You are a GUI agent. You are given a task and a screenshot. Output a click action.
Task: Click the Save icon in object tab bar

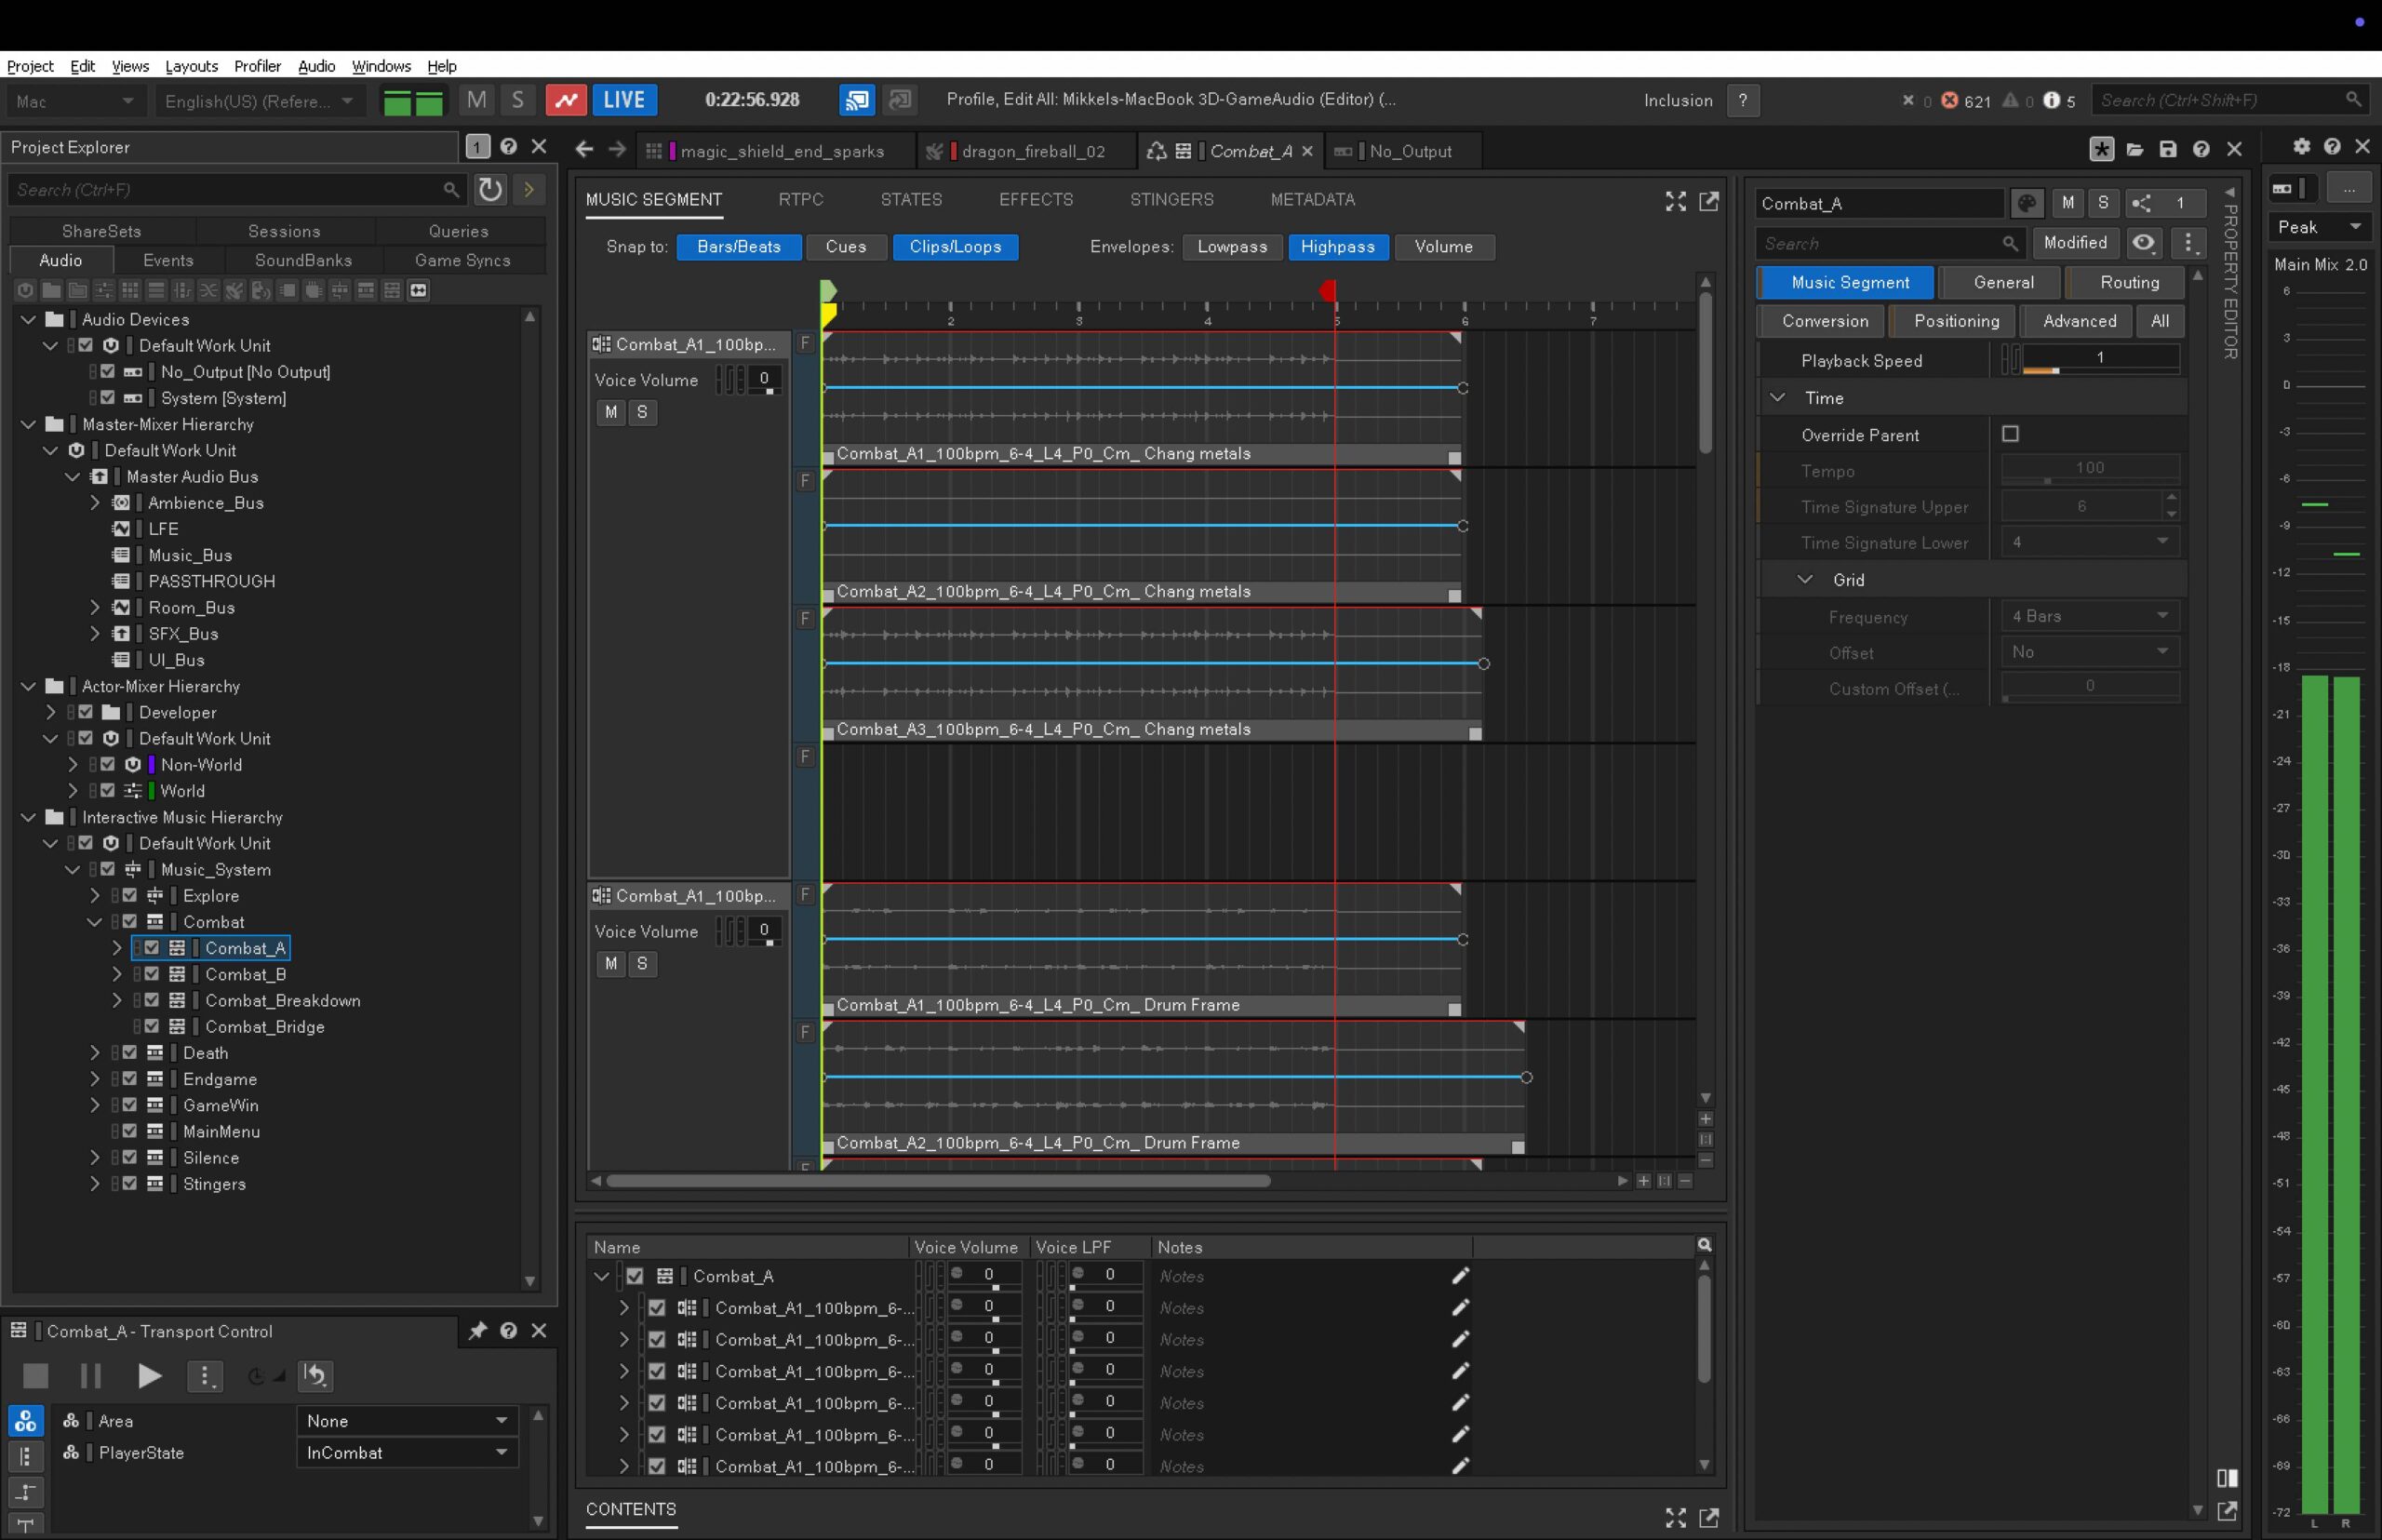pos(2168,150)
